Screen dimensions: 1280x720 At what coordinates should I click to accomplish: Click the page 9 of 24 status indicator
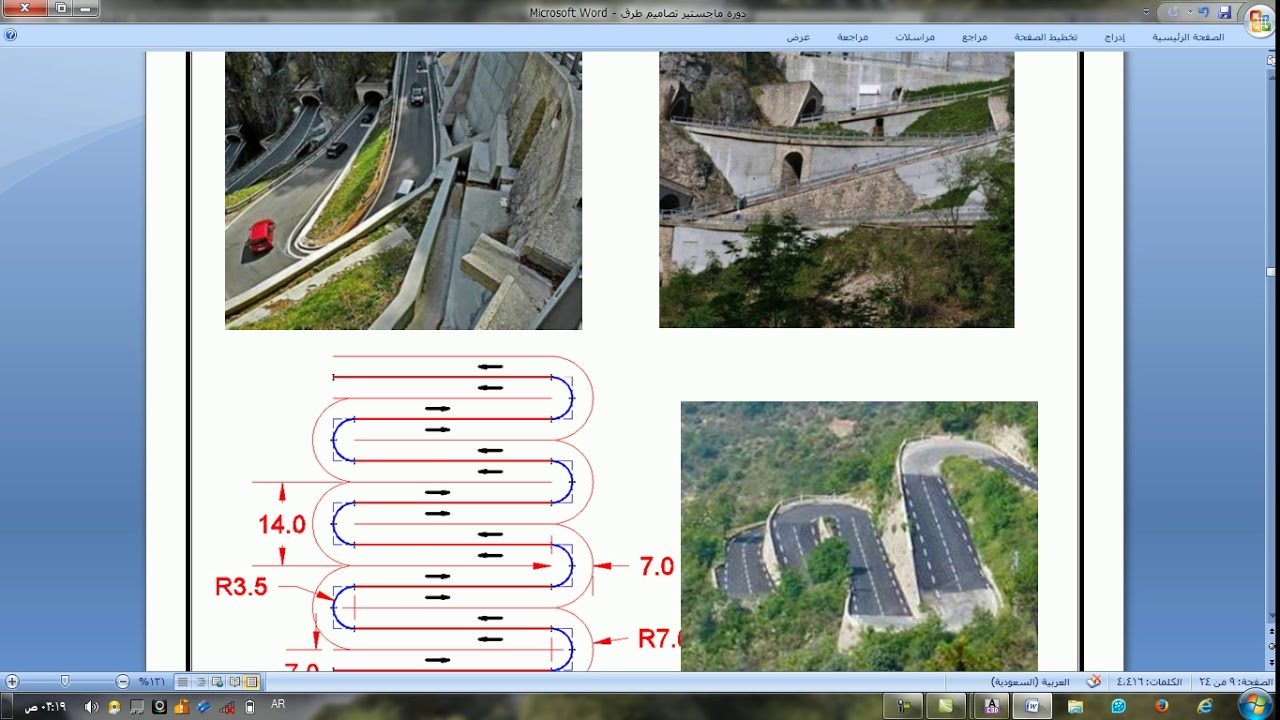[1234, 682]
